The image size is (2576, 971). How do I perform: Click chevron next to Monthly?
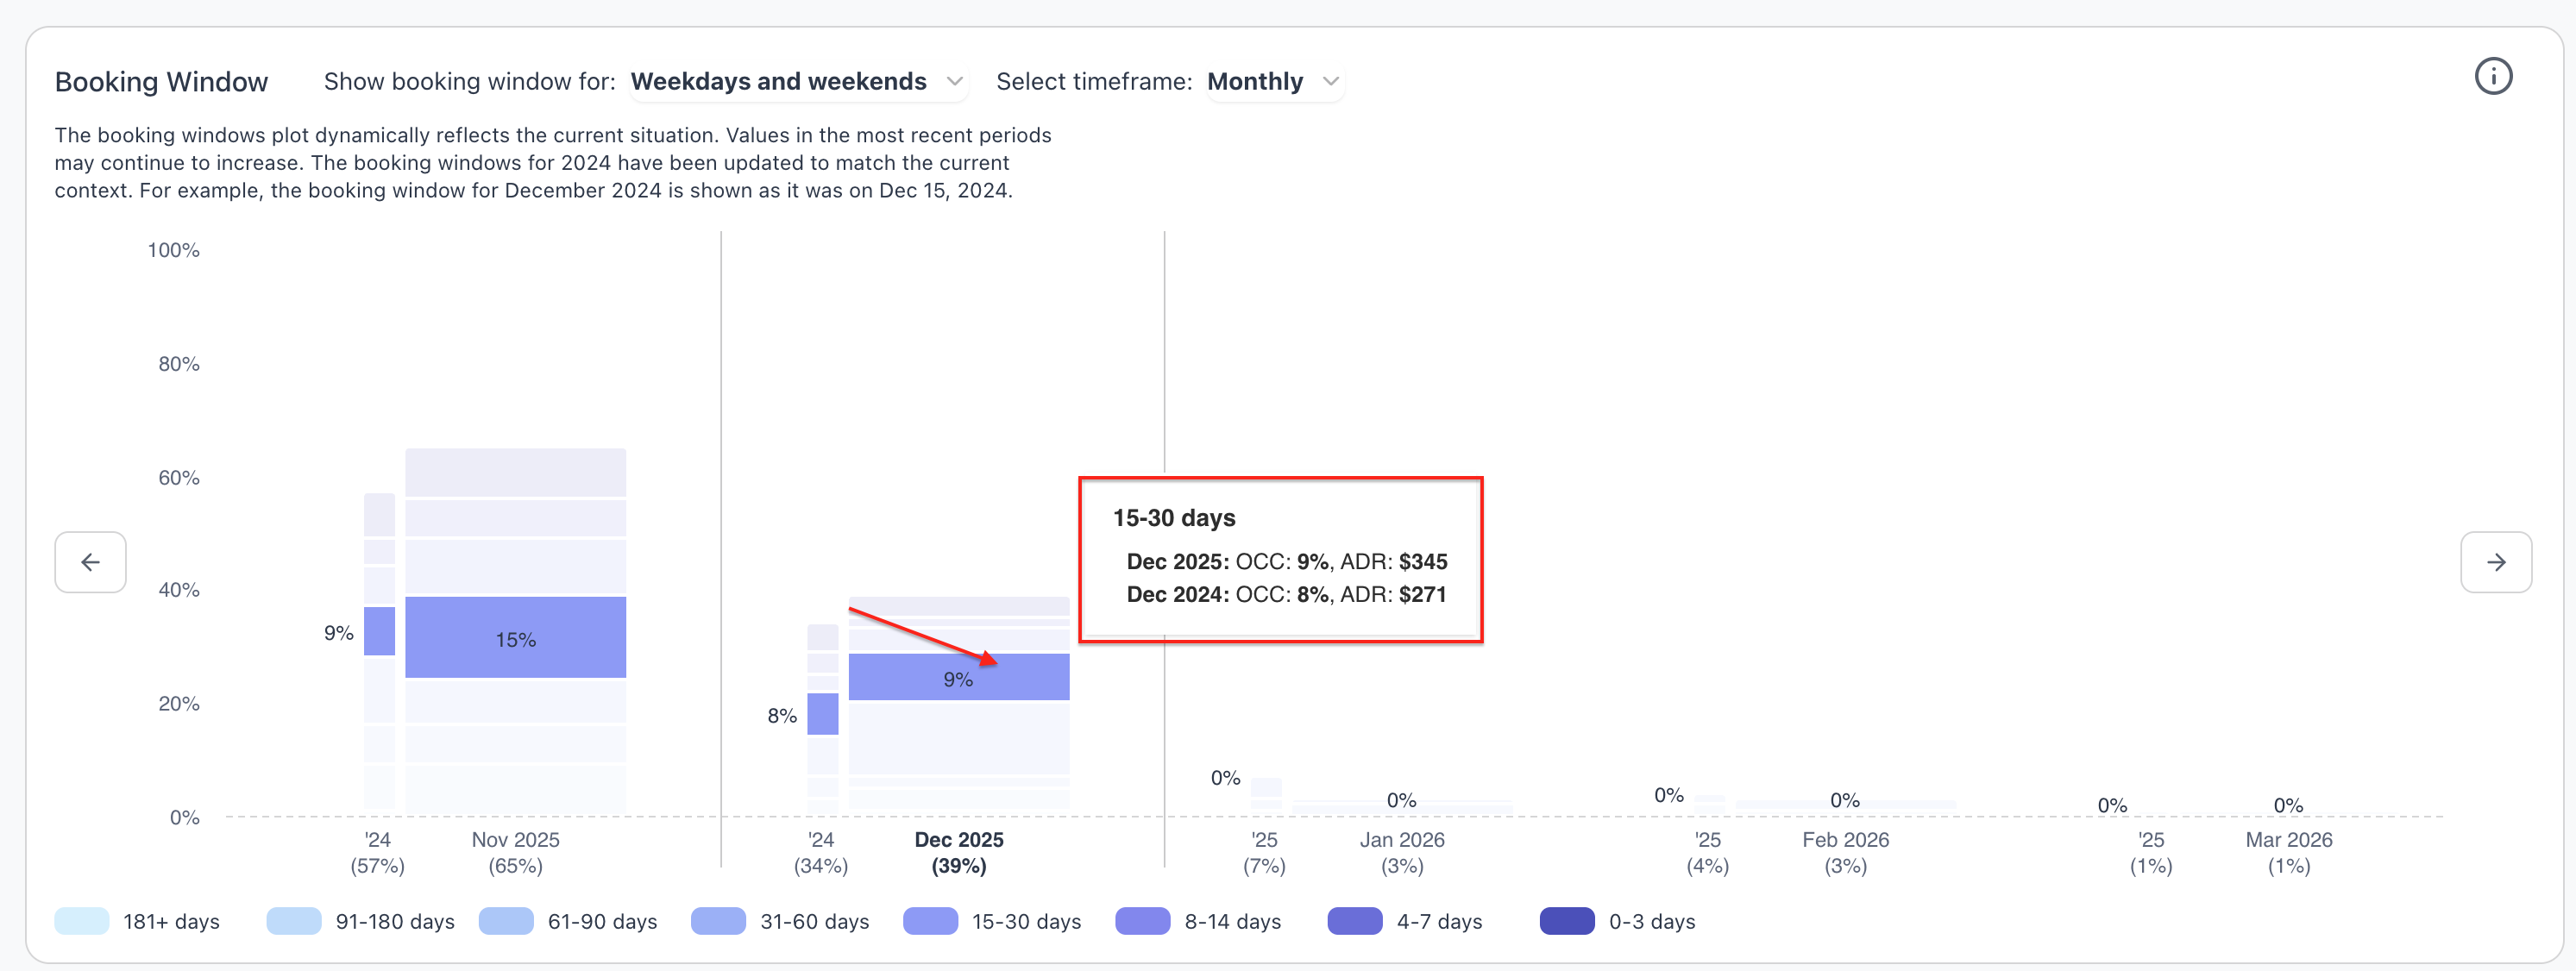coord(1330,82)
